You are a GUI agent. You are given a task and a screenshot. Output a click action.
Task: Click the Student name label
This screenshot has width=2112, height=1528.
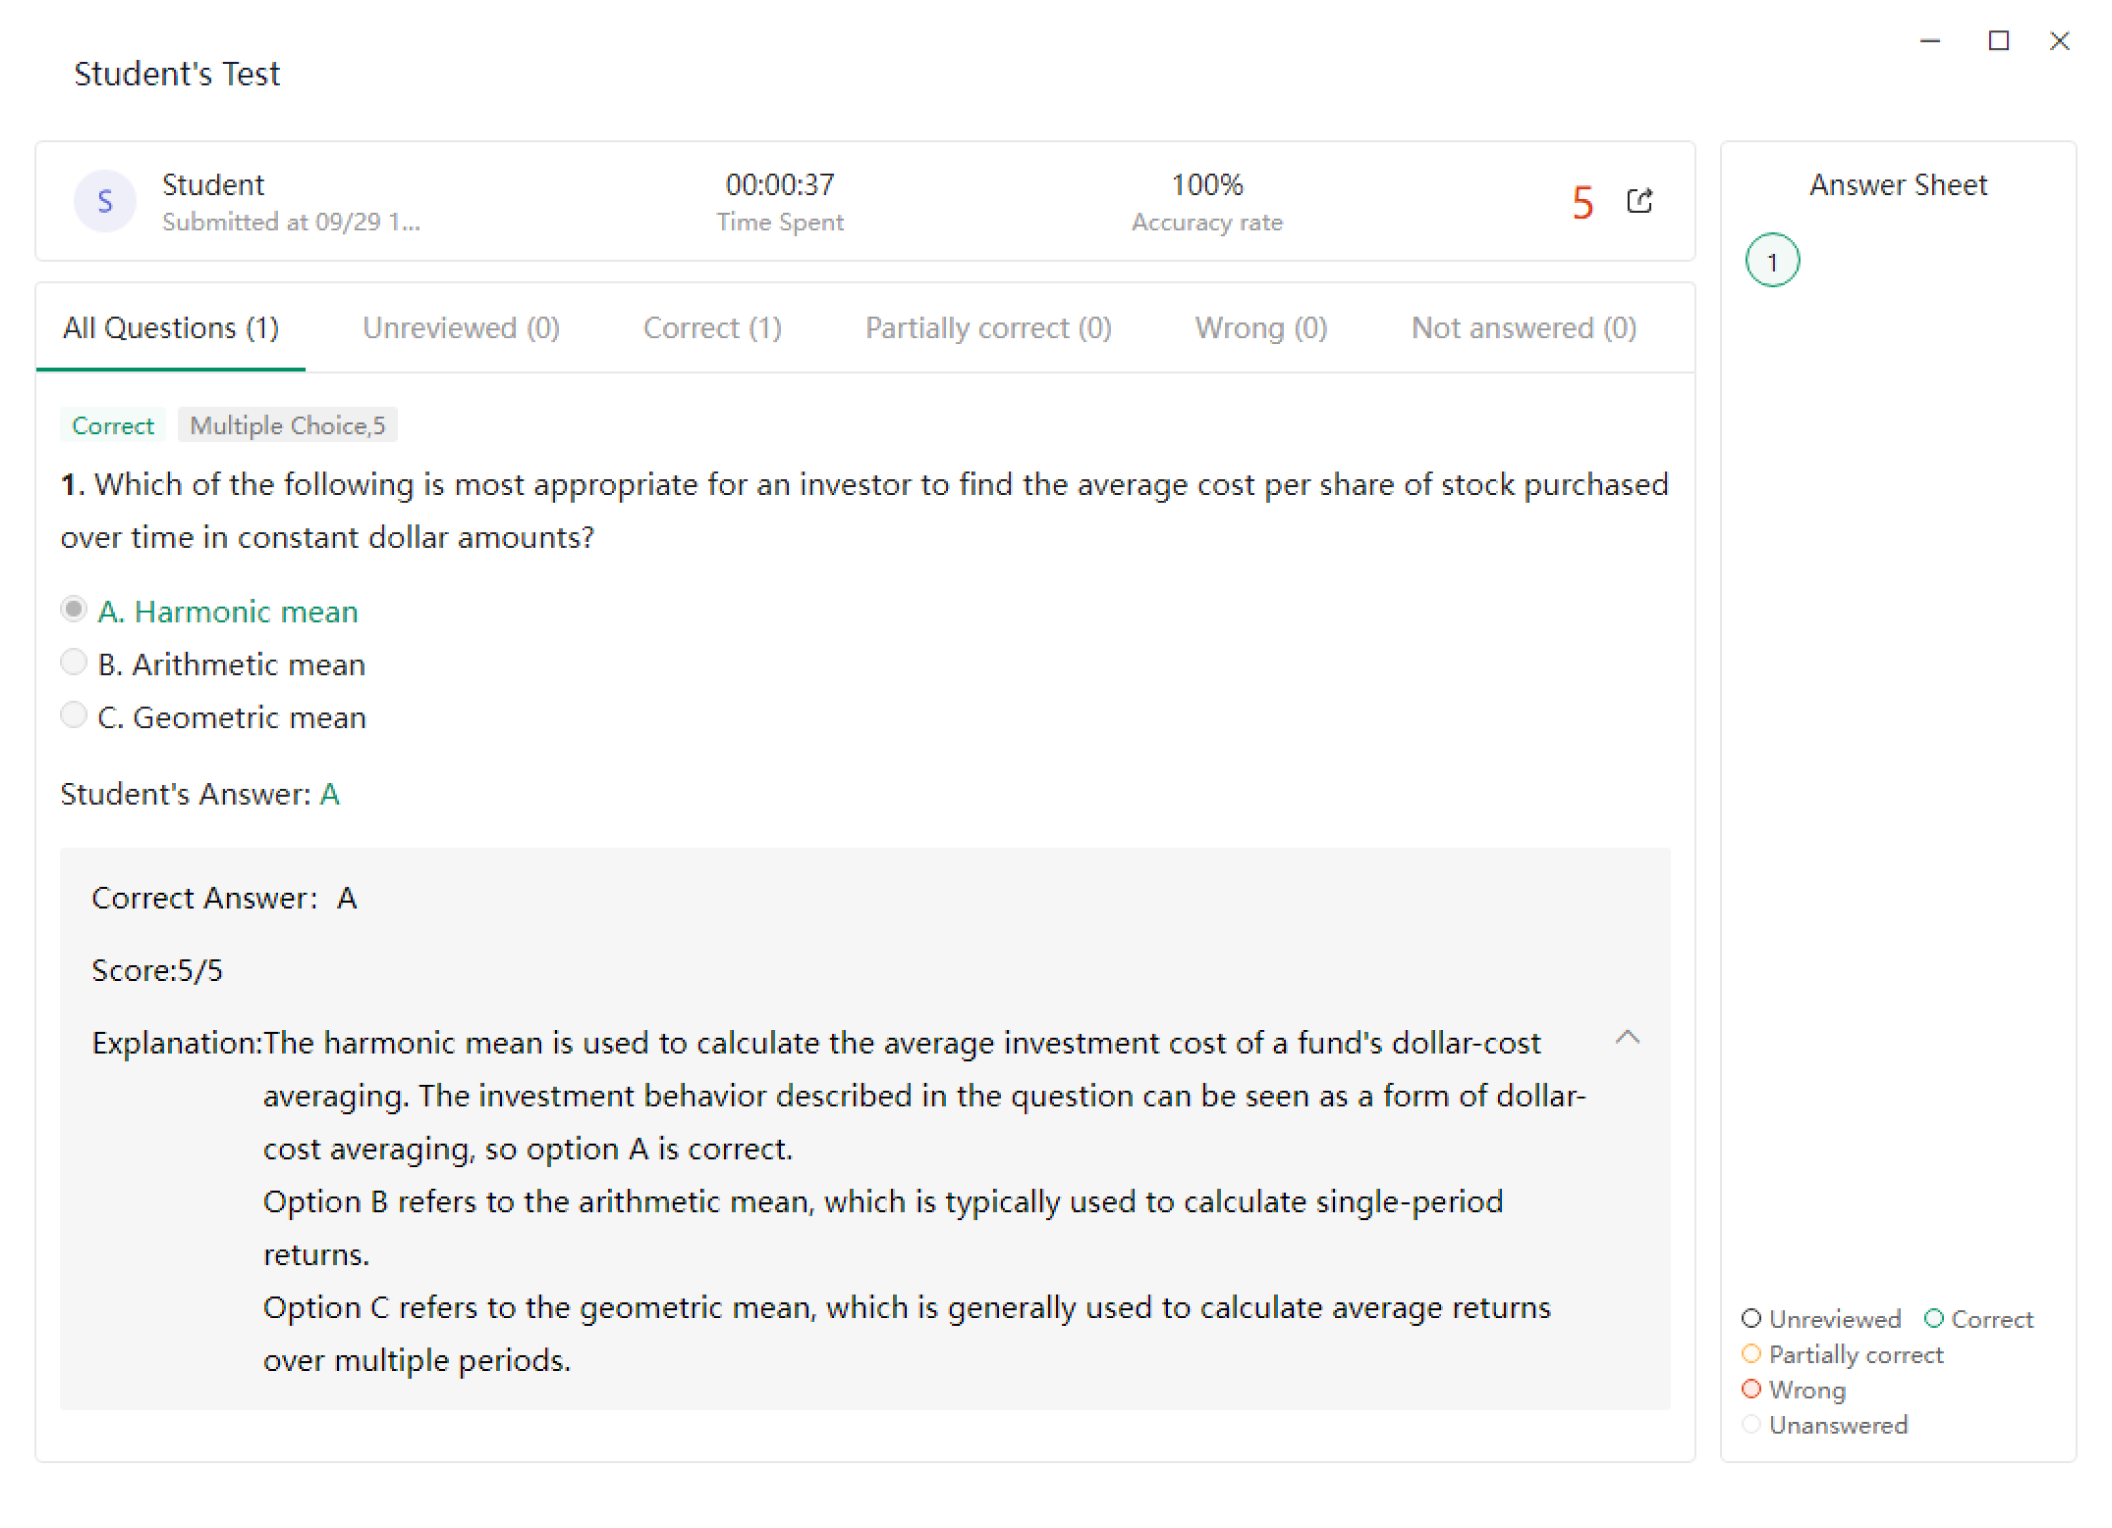[x=213, y=185]
